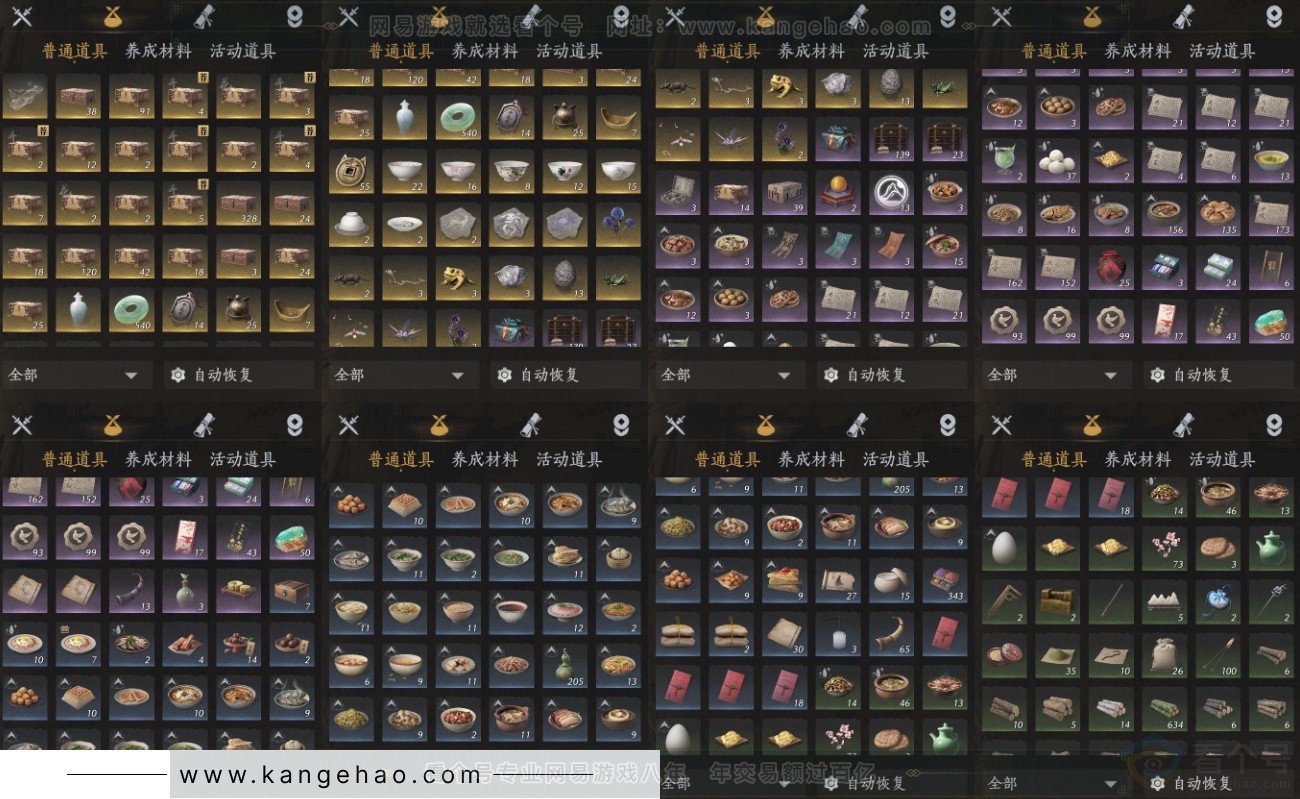The height and width of the screenshot is (799, 1300).
Task: Click the orange orb on red stand
Action: point(837,190)
